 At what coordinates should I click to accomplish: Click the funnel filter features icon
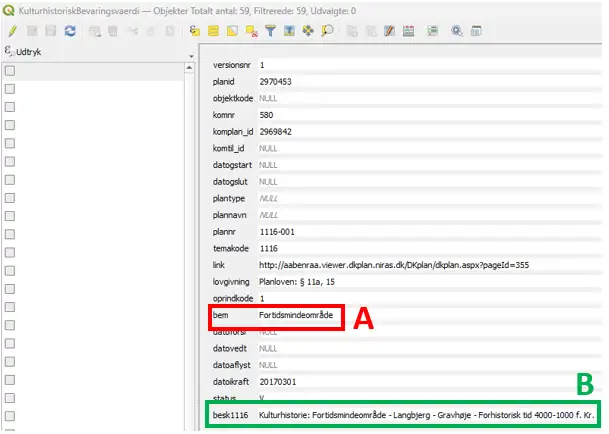[270, 31]
